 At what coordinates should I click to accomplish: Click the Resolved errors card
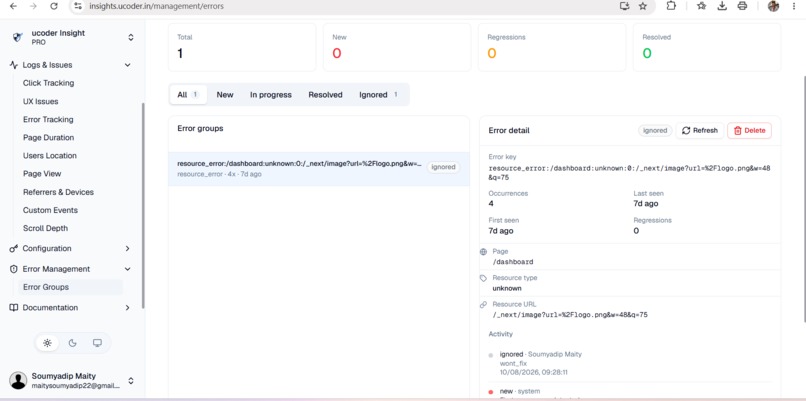pos(707,47)
